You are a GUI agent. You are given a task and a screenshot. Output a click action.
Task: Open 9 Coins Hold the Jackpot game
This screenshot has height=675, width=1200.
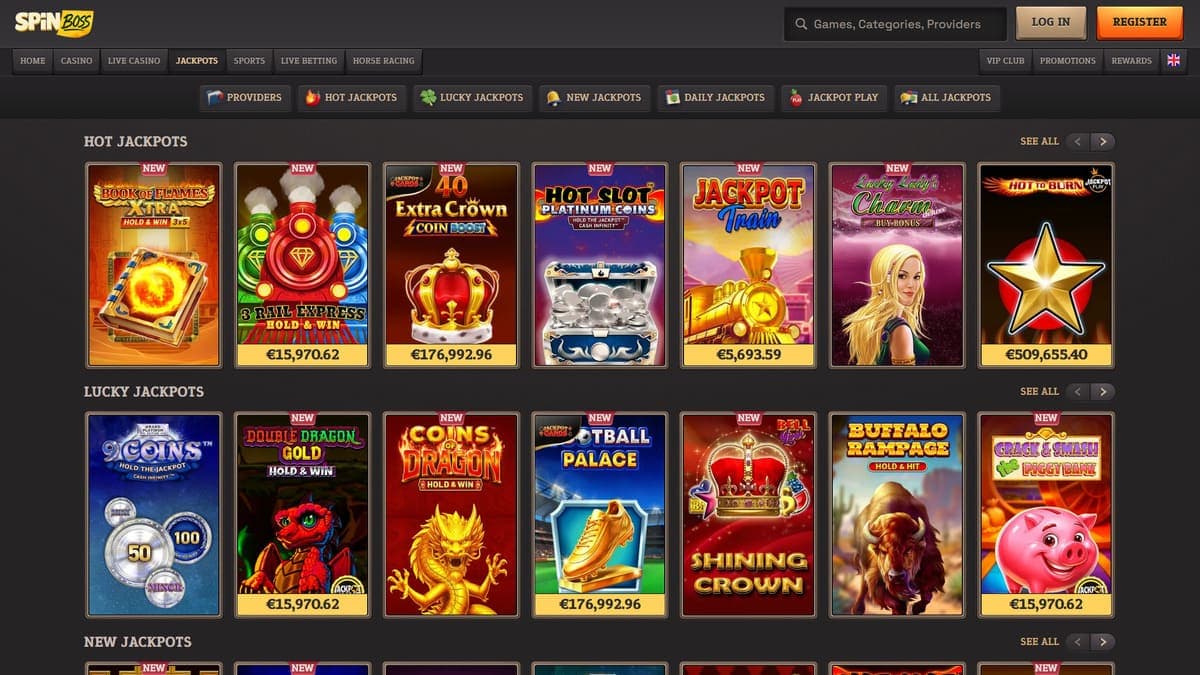coord(154,515)
